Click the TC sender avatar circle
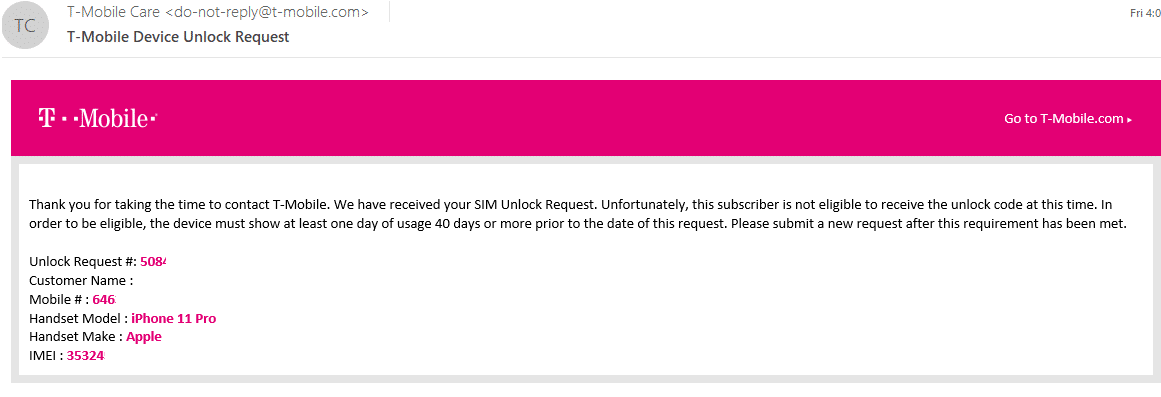This screenshot has height=397, width=1161. click(24, 25)
